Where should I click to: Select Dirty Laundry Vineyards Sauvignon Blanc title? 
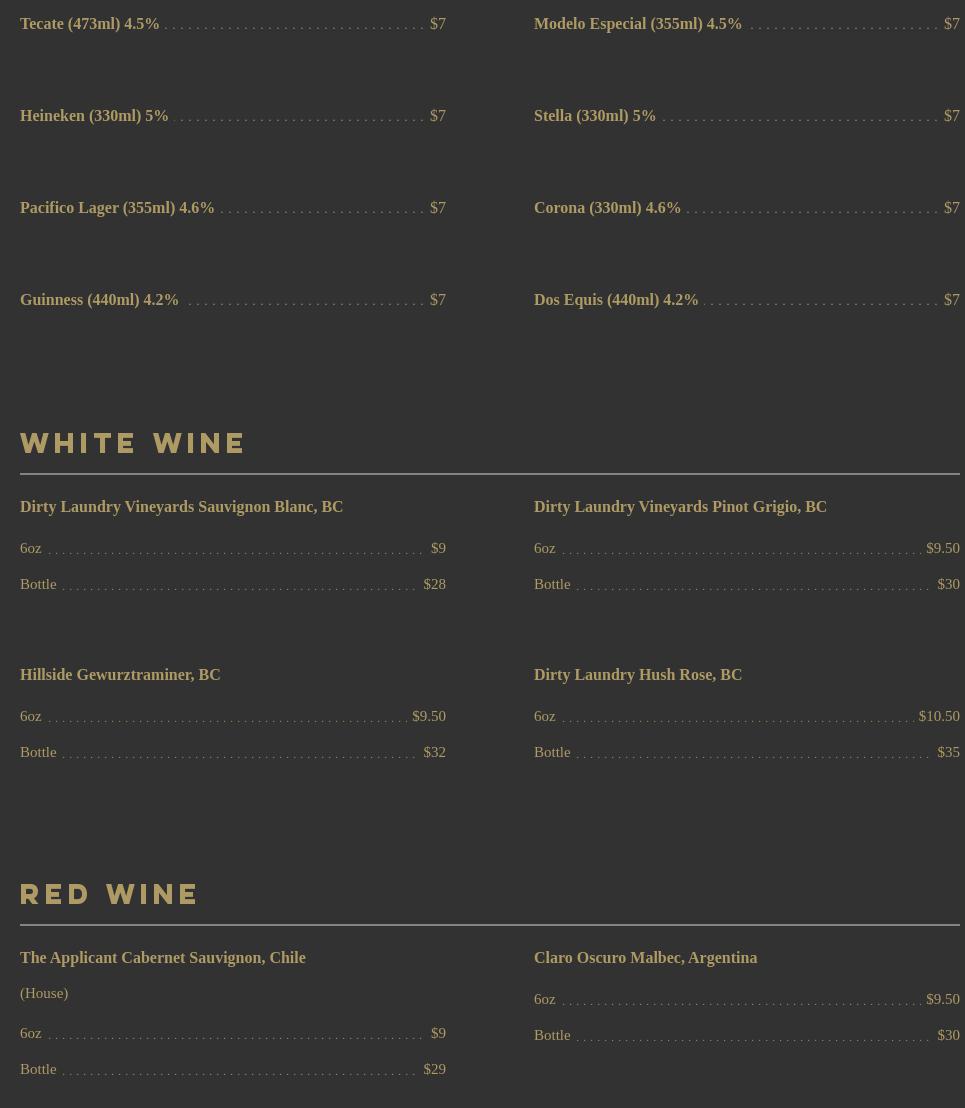(181, 507)
